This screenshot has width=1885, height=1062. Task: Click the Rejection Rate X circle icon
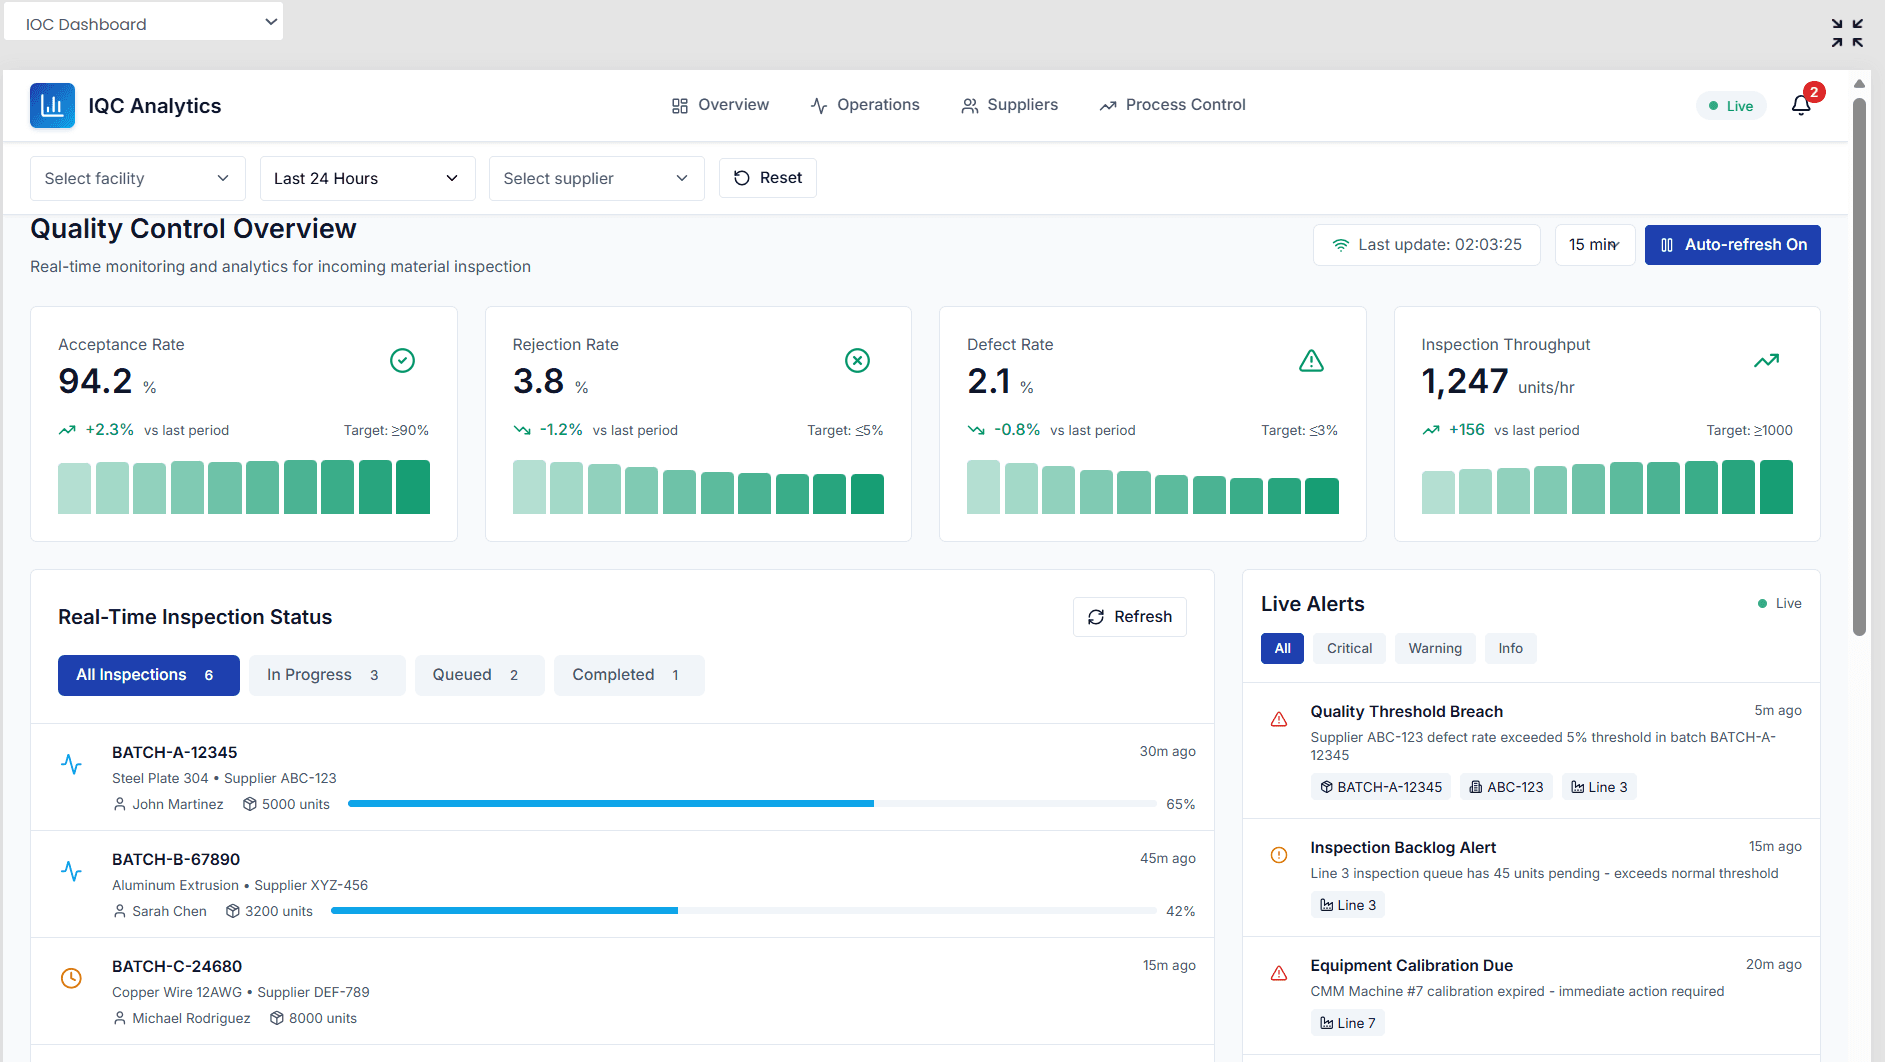click(857, 360)
